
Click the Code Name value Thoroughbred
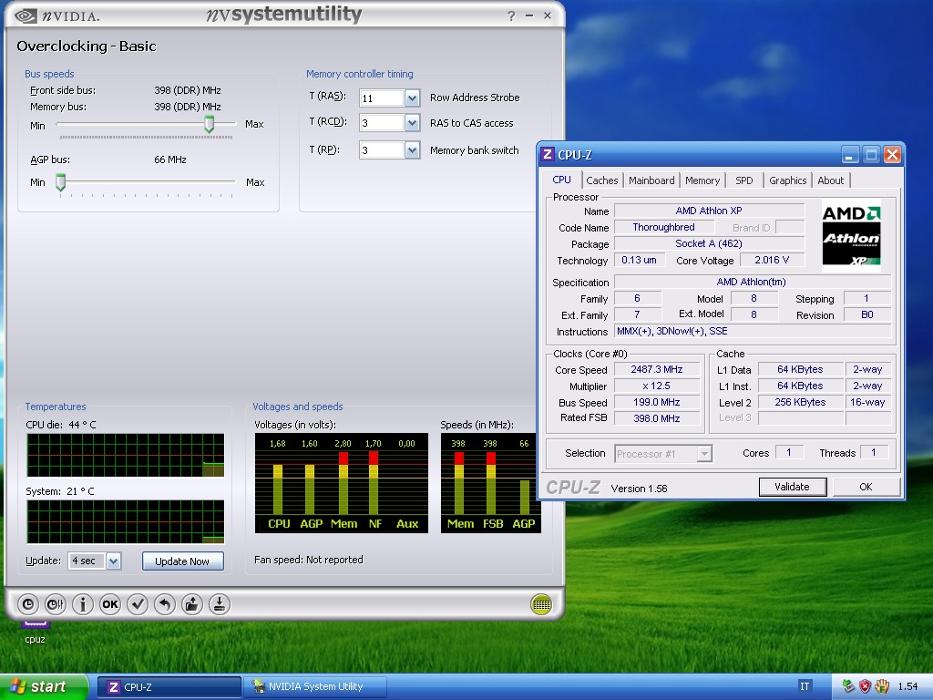[663, 227]
